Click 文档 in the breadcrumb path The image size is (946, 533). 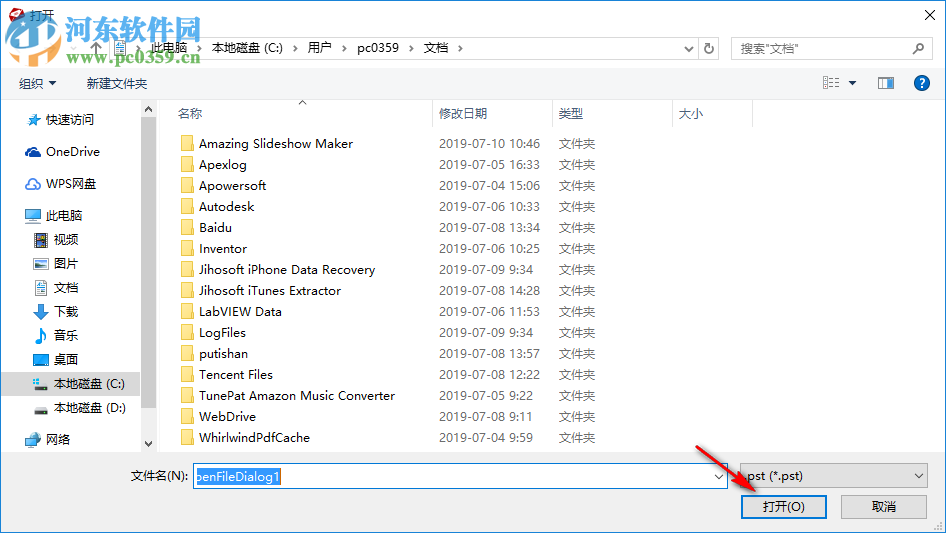[436, 48]
